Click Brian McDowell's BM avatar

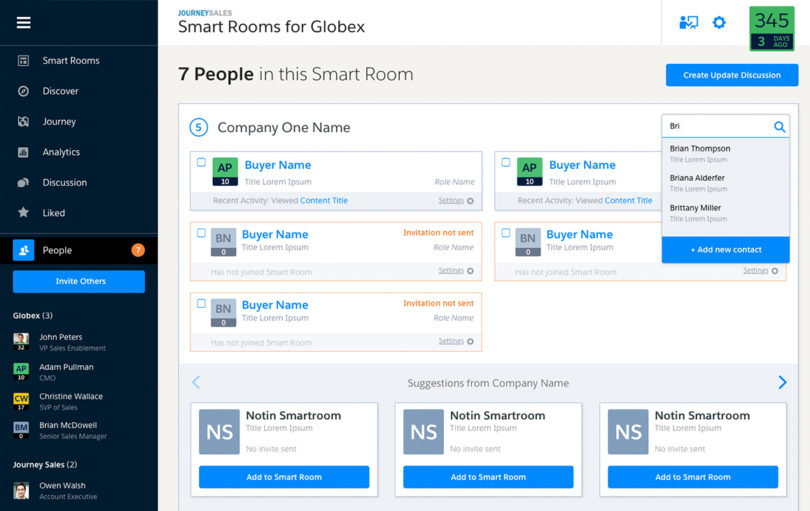[x=21, y=430]
